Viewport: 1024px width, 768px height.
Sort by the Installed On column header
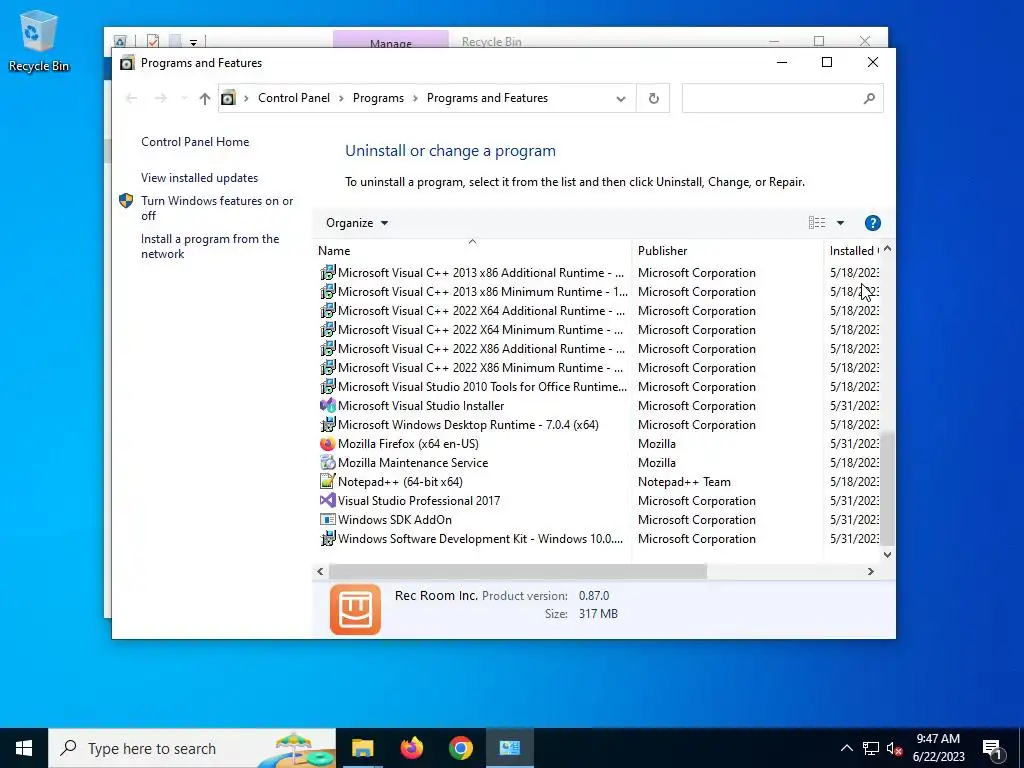tap(852, 251)
